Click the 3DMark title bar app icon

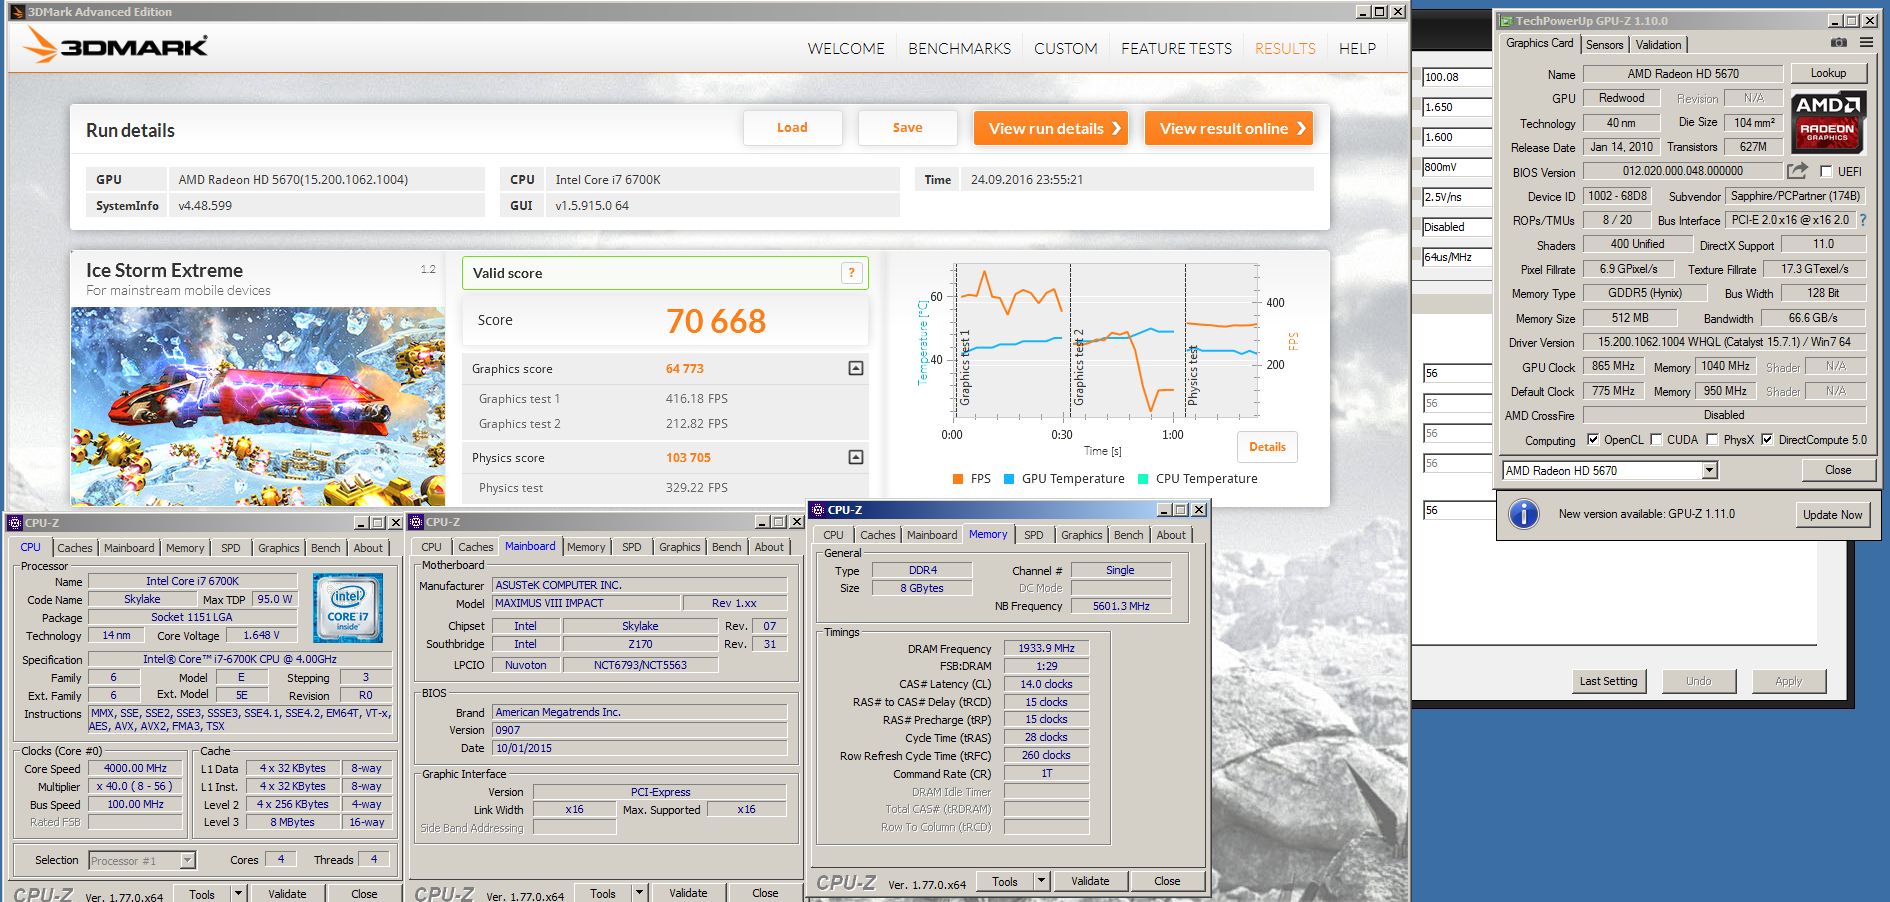point(17,12)
